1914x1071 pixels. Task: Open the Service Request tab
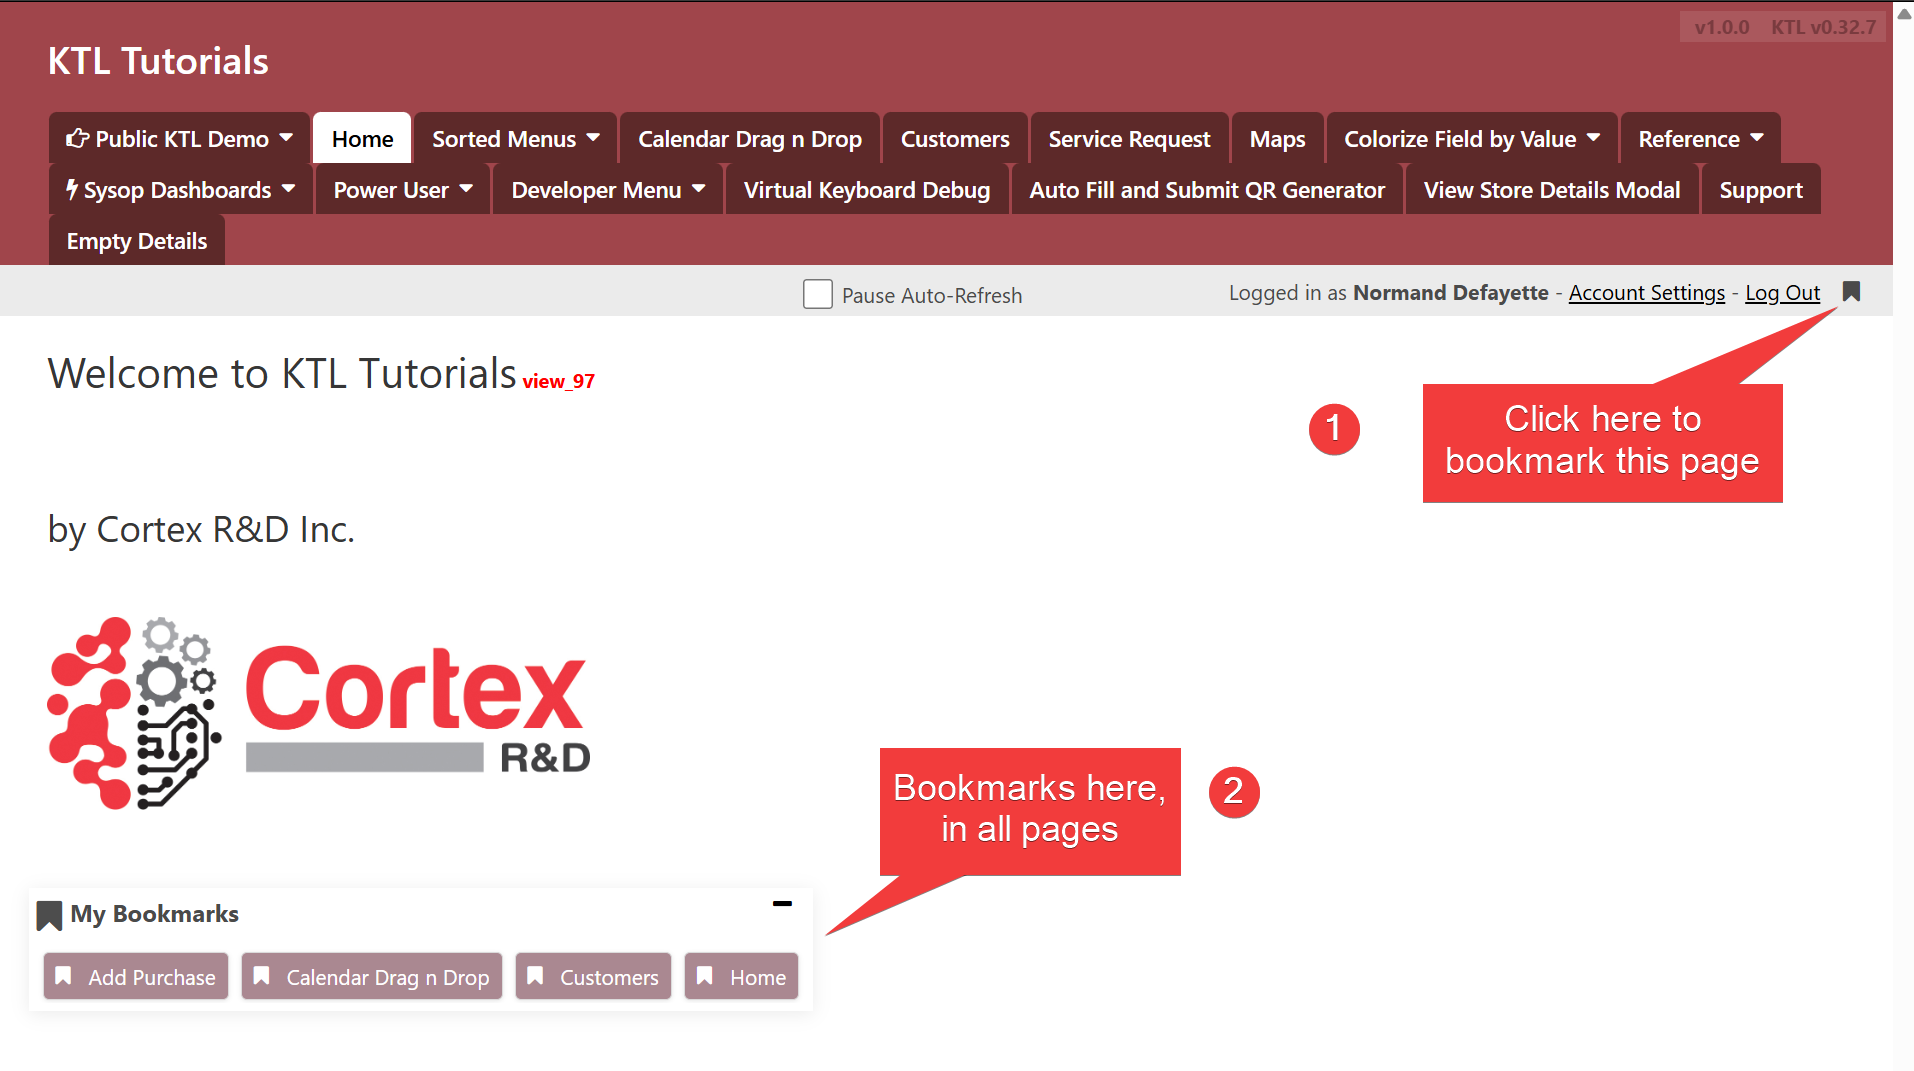click(x=1129, y=138)
